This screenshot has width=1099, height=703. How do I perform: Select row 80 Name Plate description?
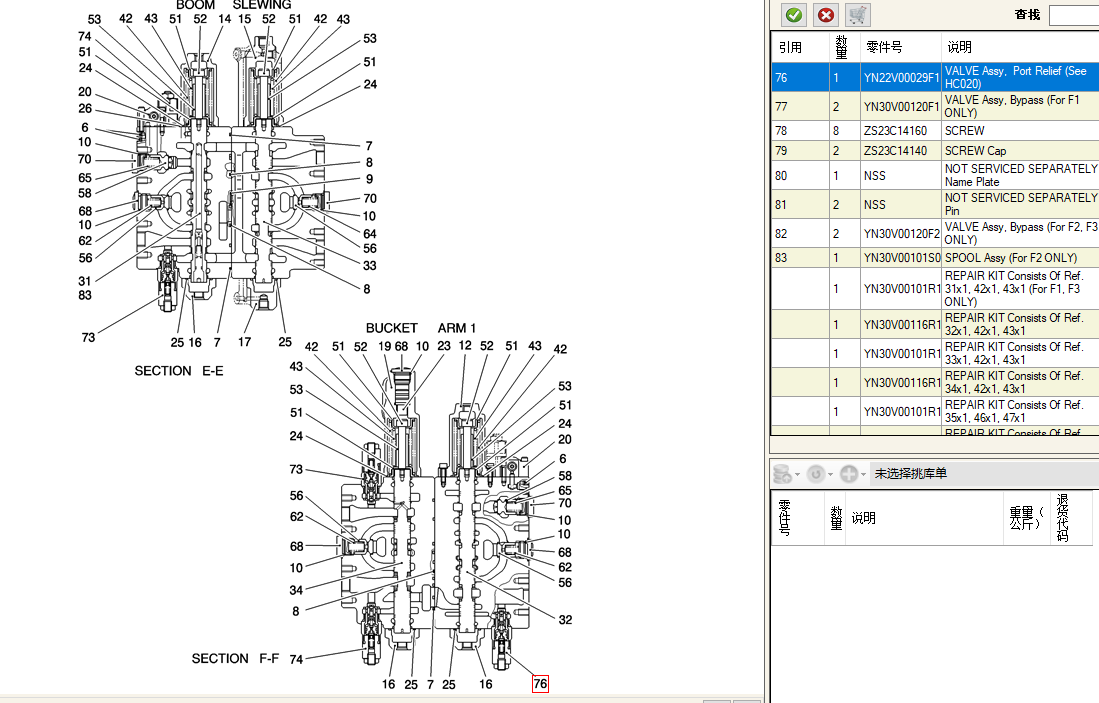[x=1020, y=175]
